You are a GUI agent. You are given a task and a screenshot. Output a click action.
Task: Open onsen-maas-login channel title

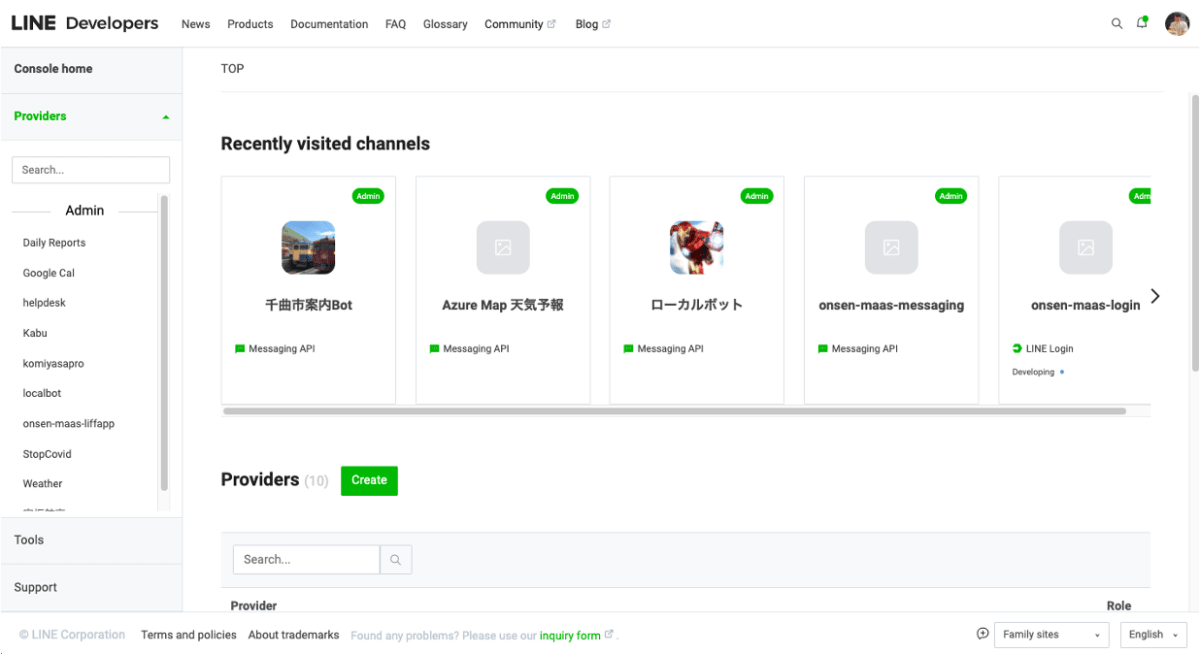tap(1085, 305)
